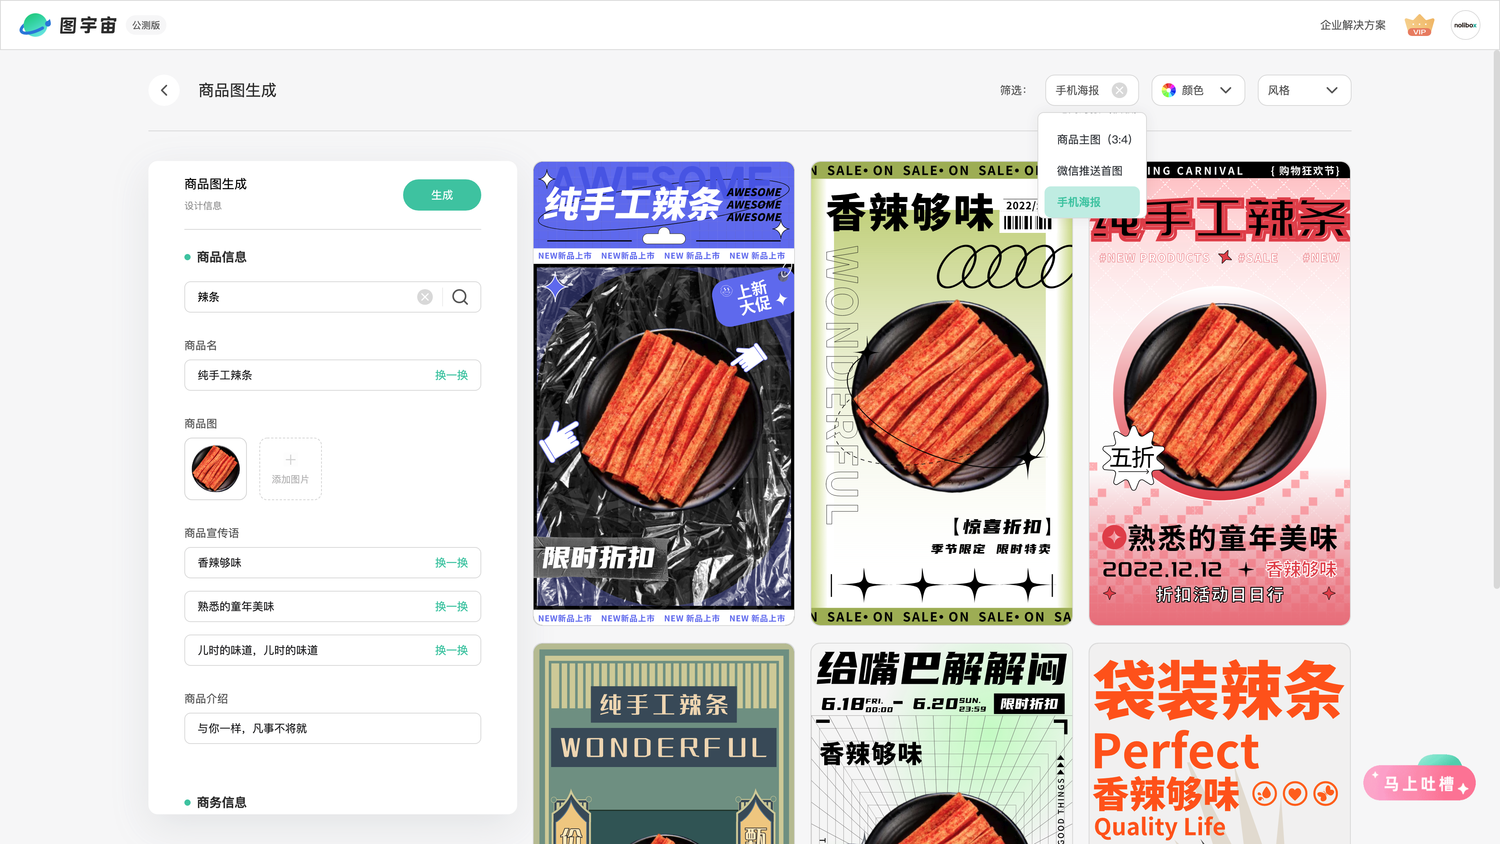The width and height of the screenshot is (1500, 844).
Task: Click the VIP crown icon
Action: (x=1419, y=25)
